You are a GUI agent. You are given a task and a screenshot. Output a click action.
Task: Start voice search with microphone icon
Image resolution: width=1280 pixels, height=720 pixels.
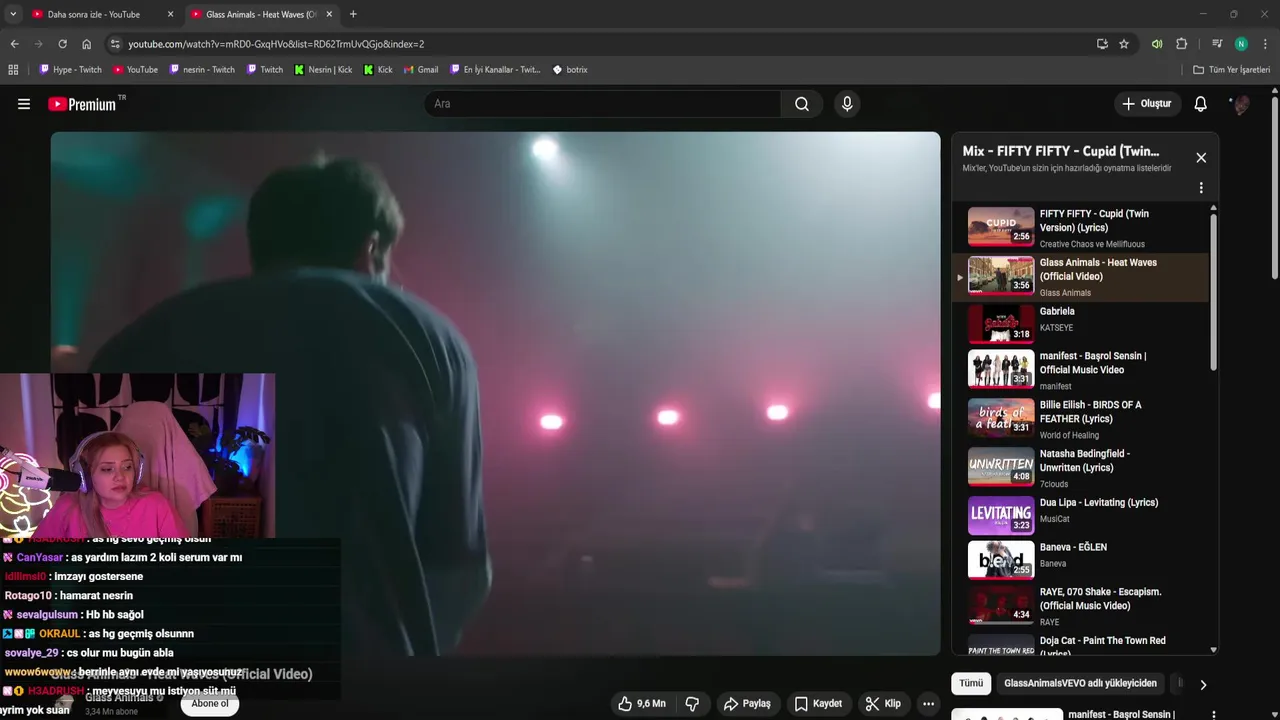847,104
